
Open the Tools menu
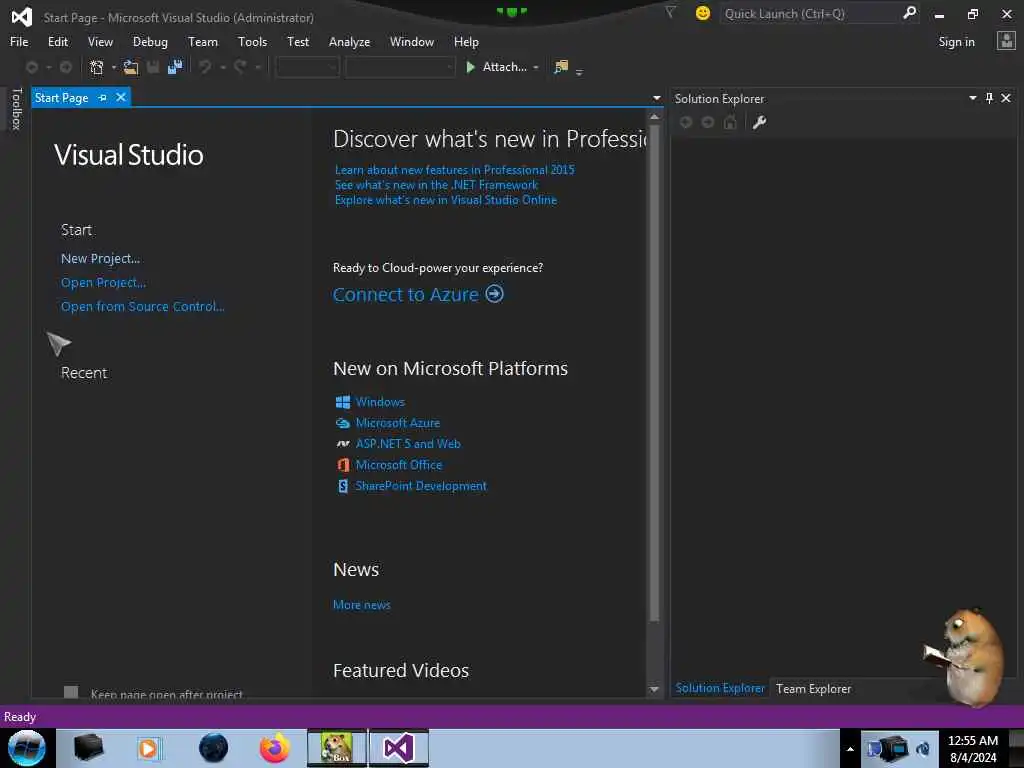click(252, 42)
